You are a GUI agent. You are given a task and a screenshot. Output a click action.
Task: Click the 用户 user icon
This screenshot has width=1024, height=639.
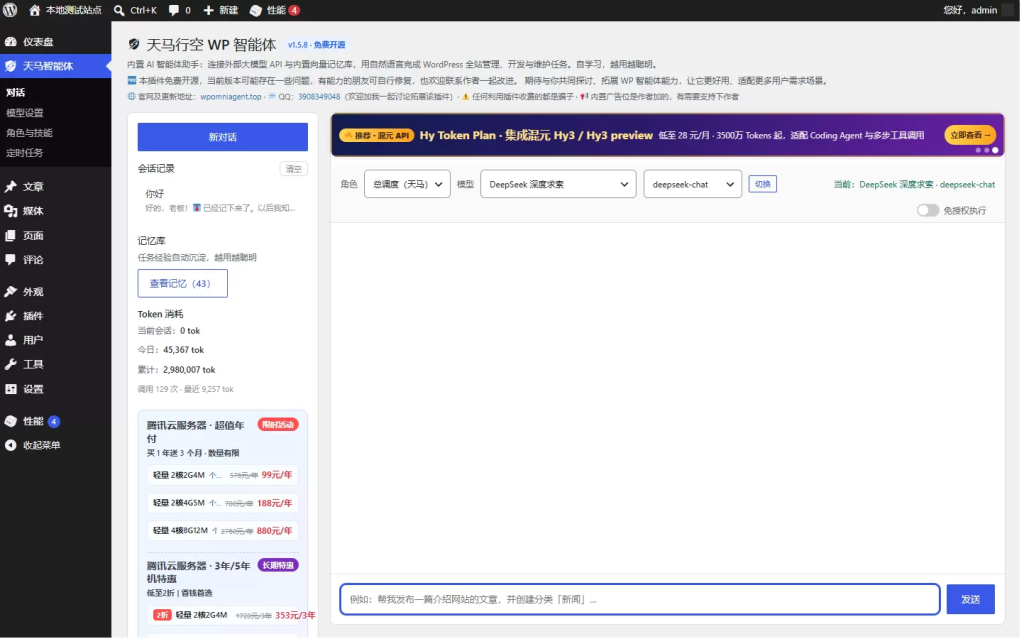[x=10, y=340]
